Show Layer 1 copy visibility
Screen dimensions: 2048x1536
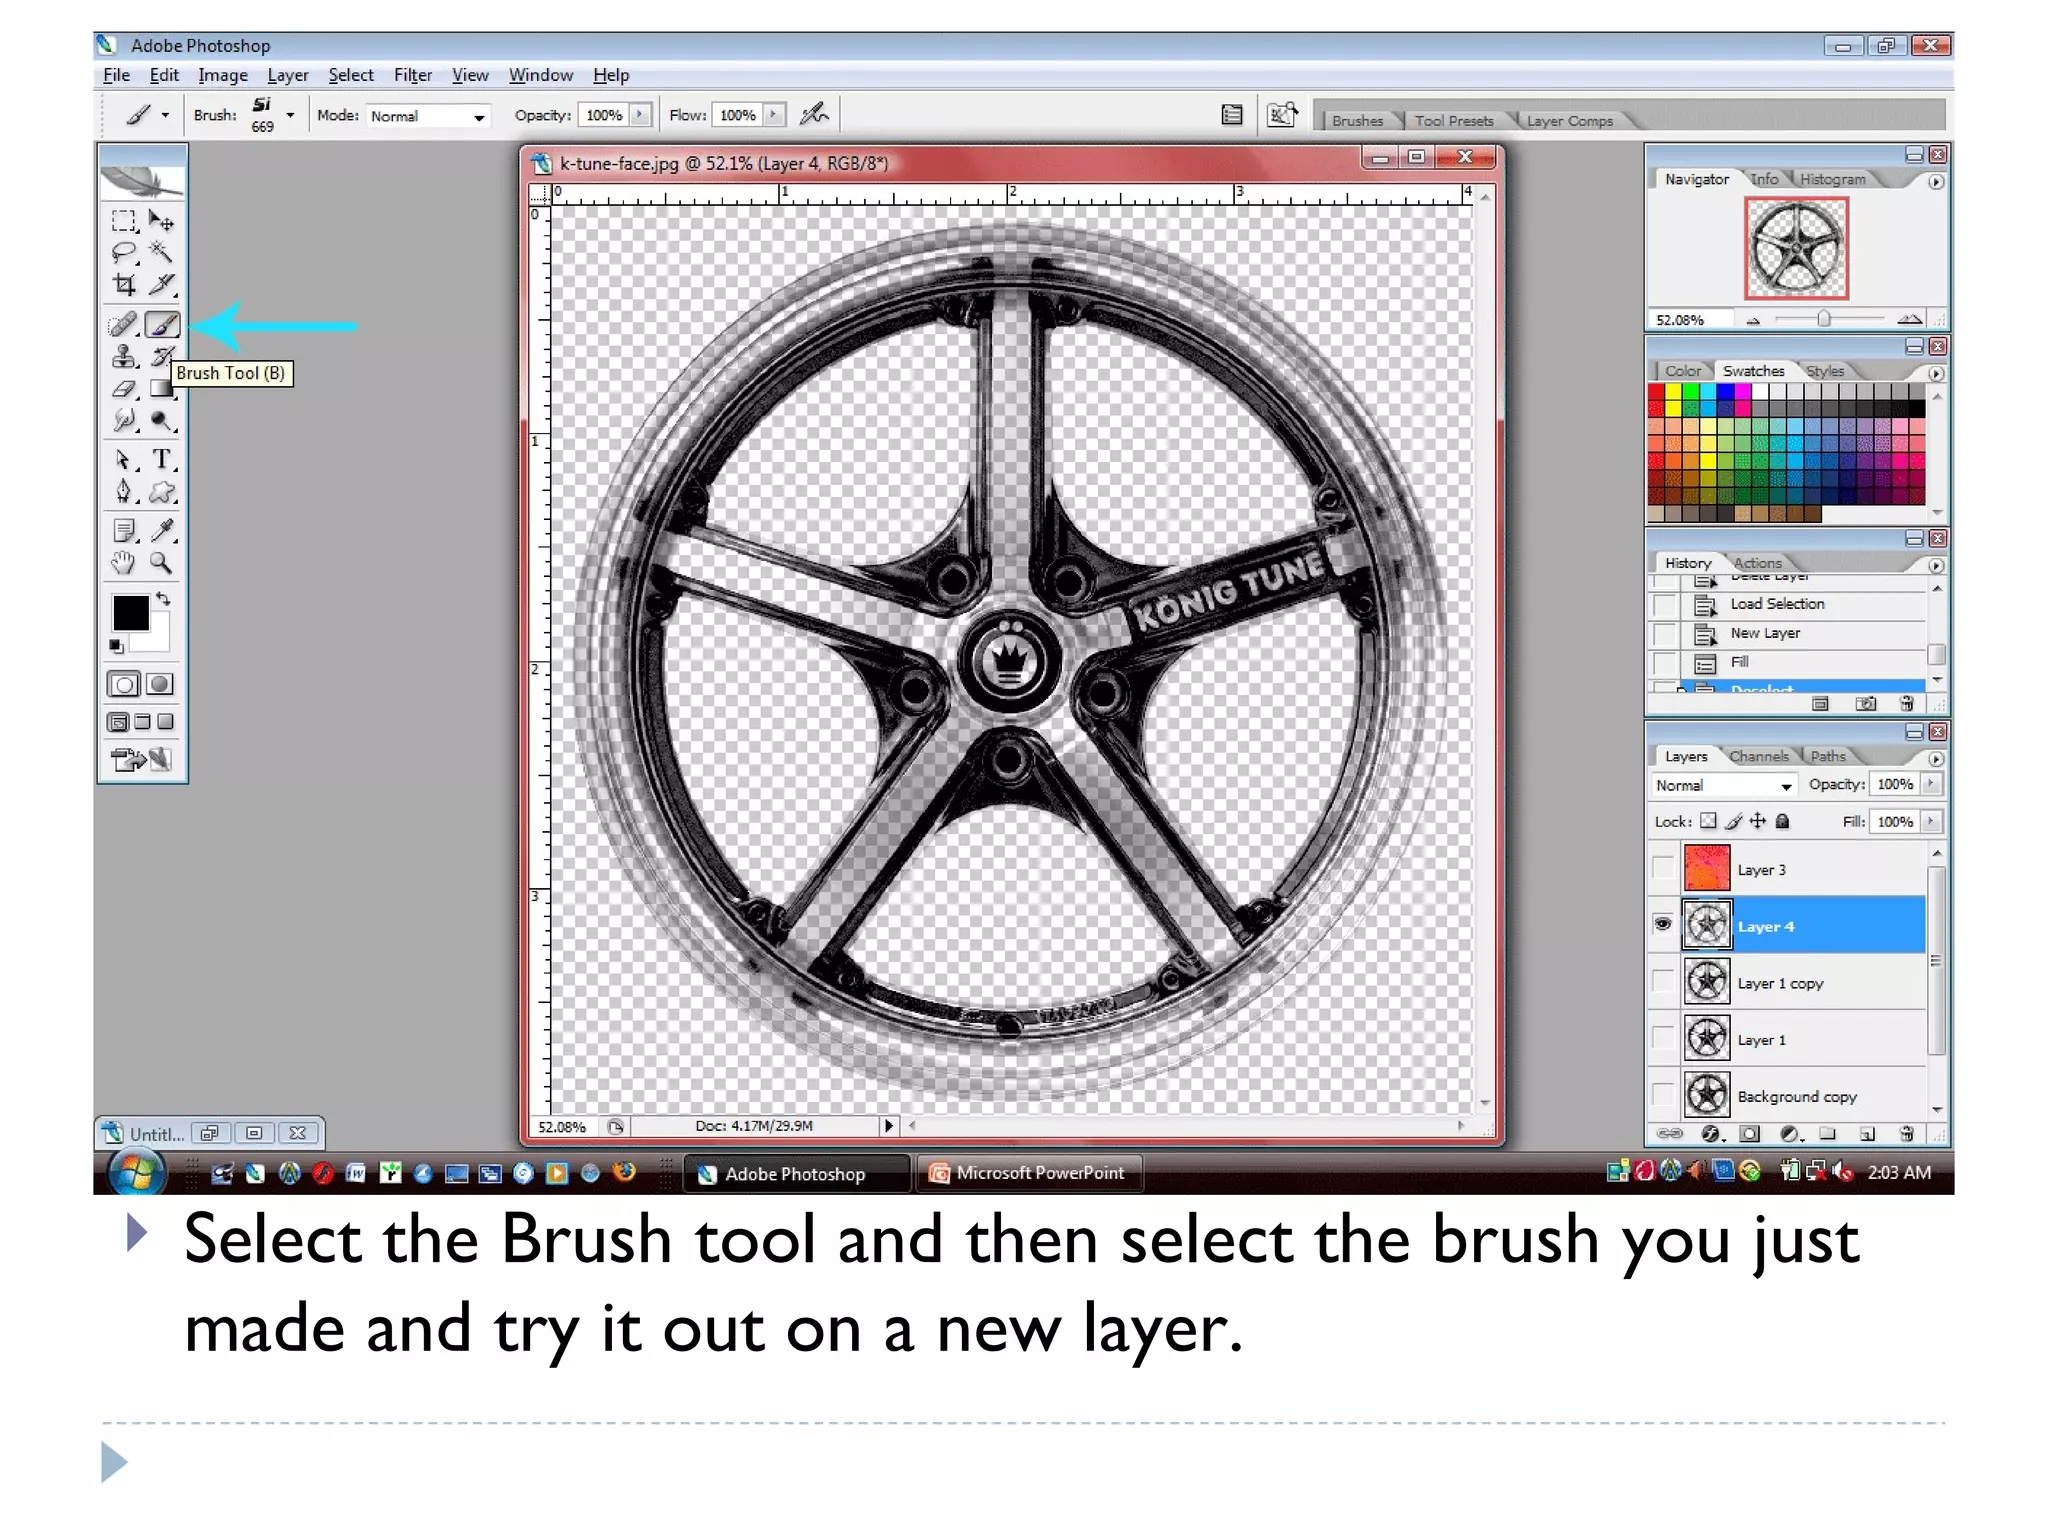point(1663,982)
